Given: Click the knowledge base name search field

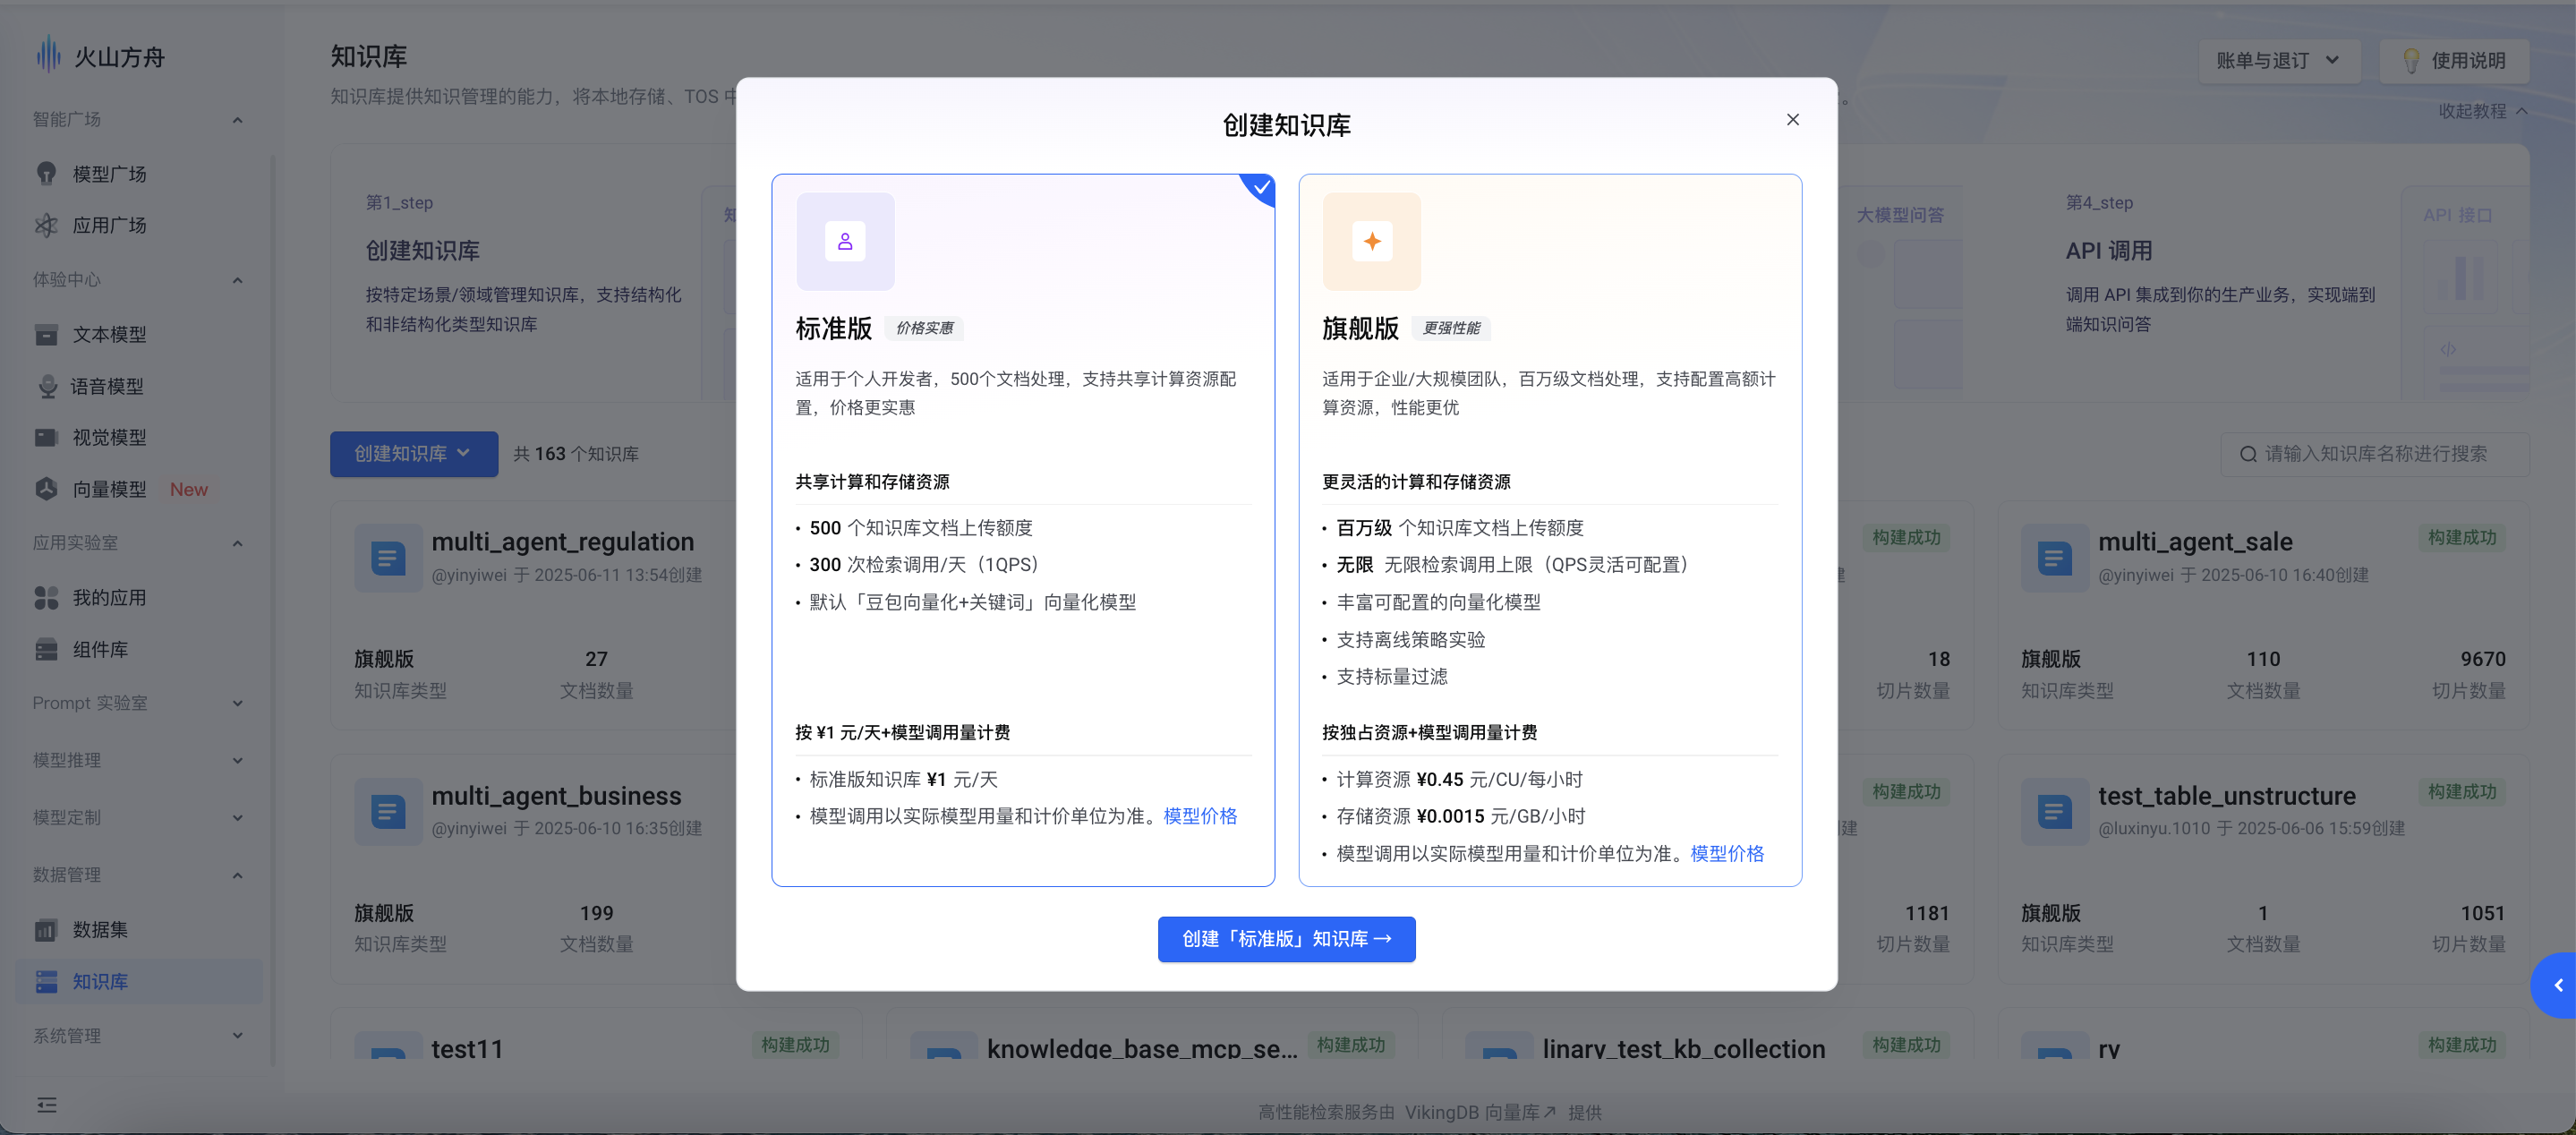Looking at the screenshot, I should [2374, 454].
